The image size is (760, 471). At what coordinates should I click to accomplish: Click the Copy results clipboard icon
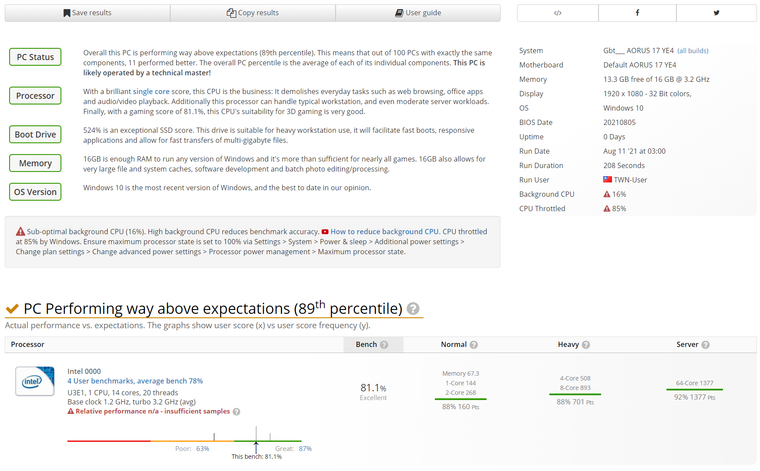coord(231,13)
